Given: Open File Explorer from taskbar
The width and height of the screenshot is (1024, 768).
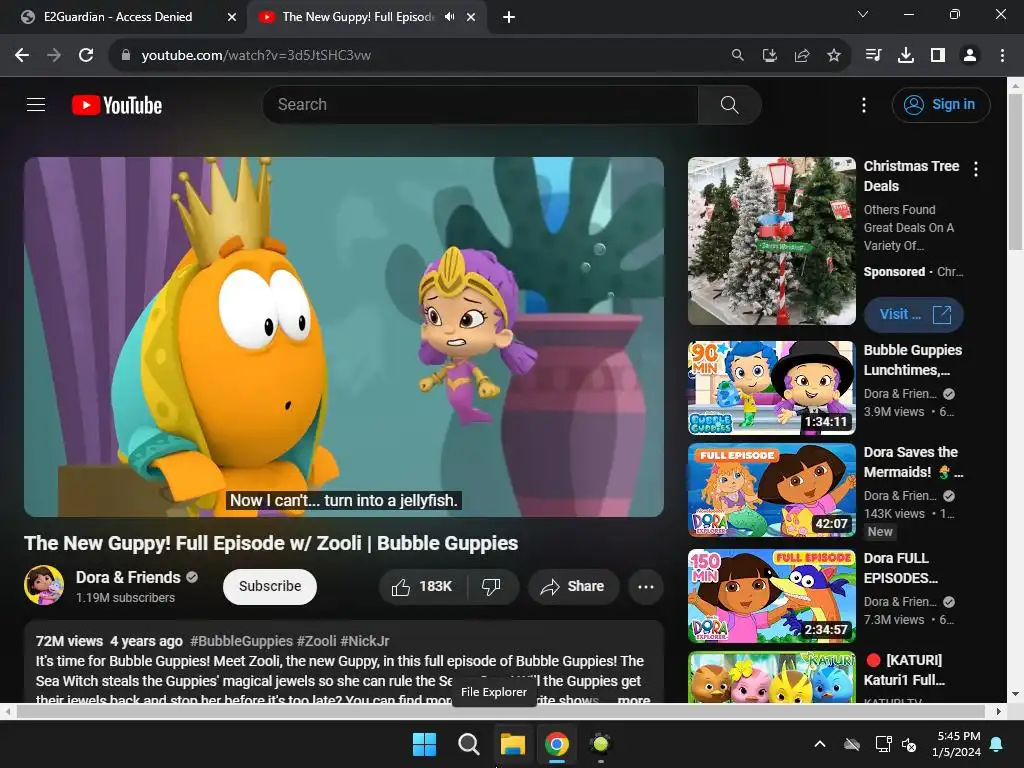Looking at the screenshot, I should coord(513,744).
